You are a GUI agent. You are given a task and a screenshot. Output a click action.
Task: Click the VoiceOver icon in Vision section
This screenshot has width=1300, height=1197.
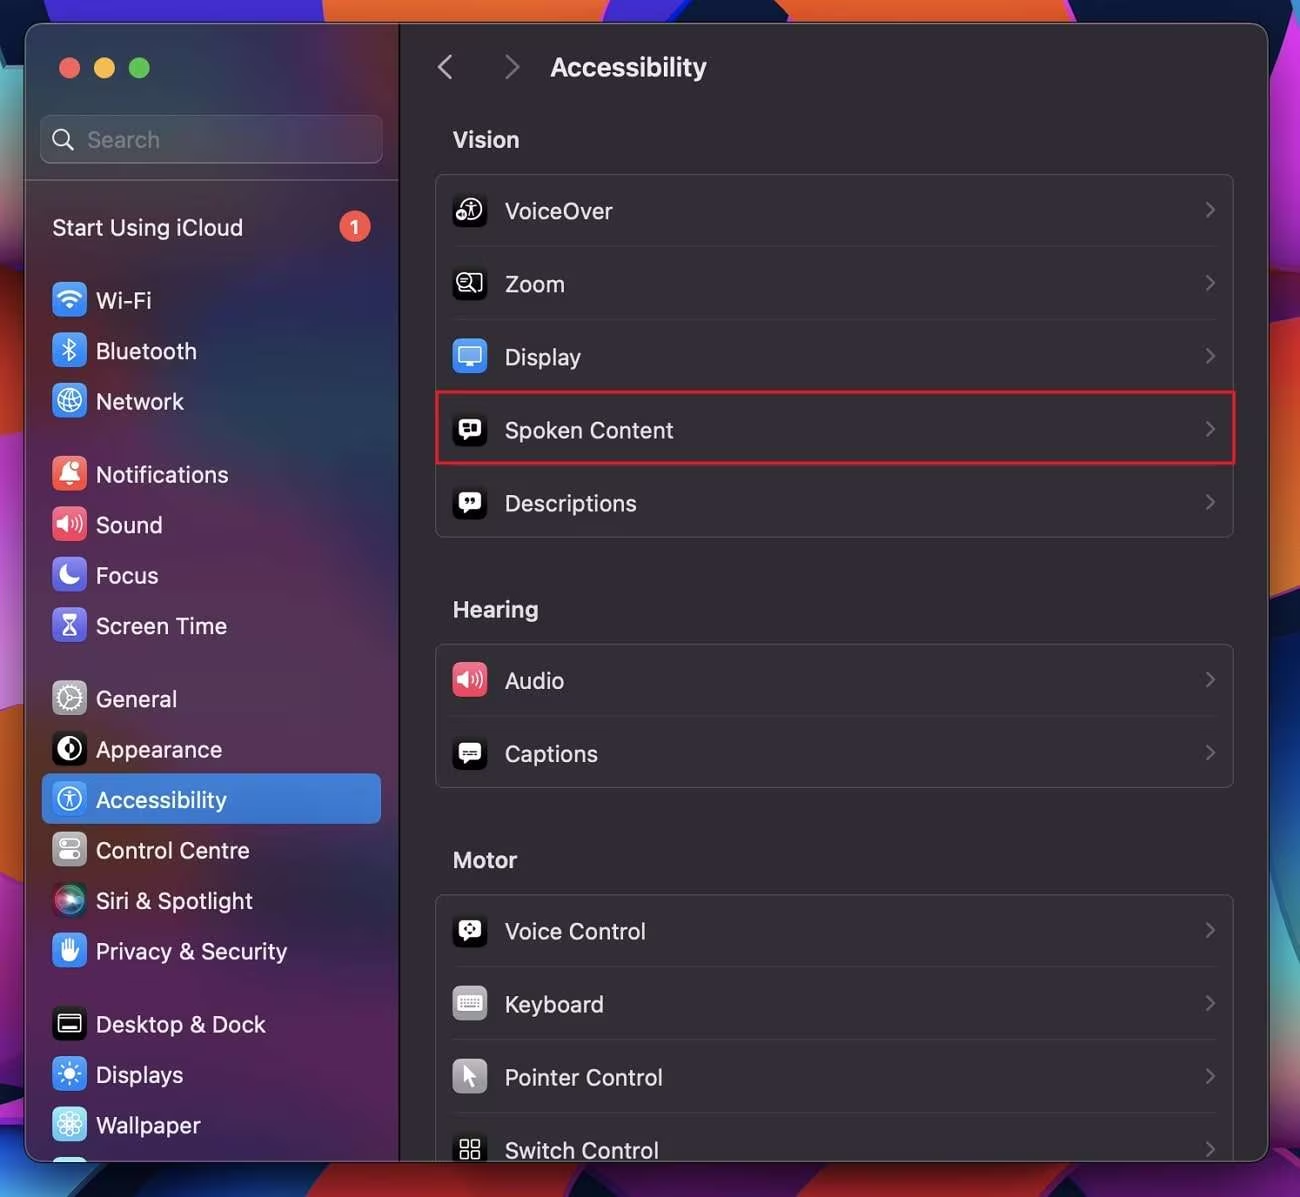469,210
